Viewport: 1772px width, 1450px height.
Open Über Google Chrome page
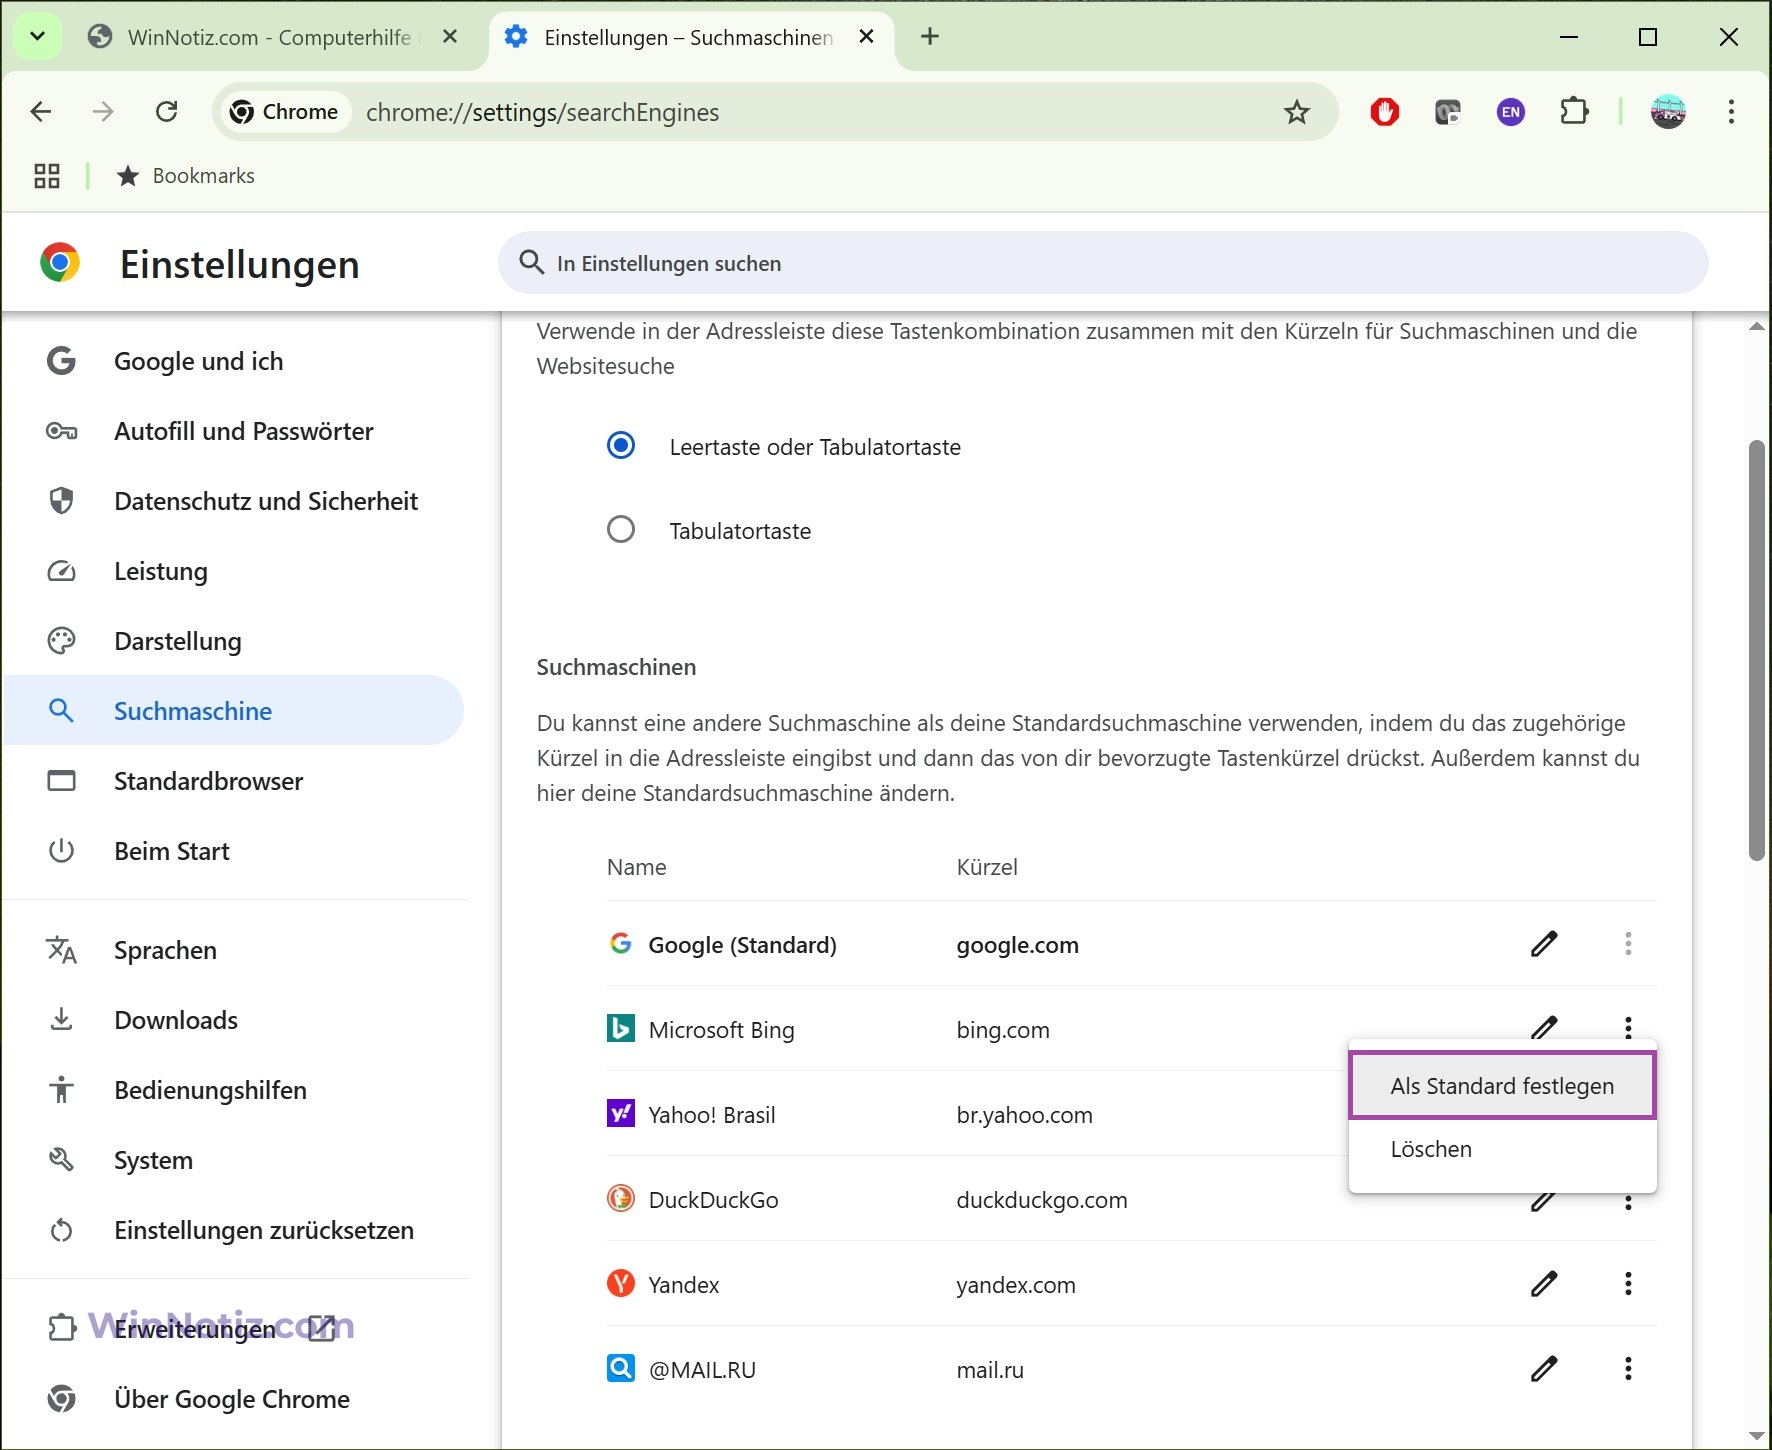(x=234, y=1399)
